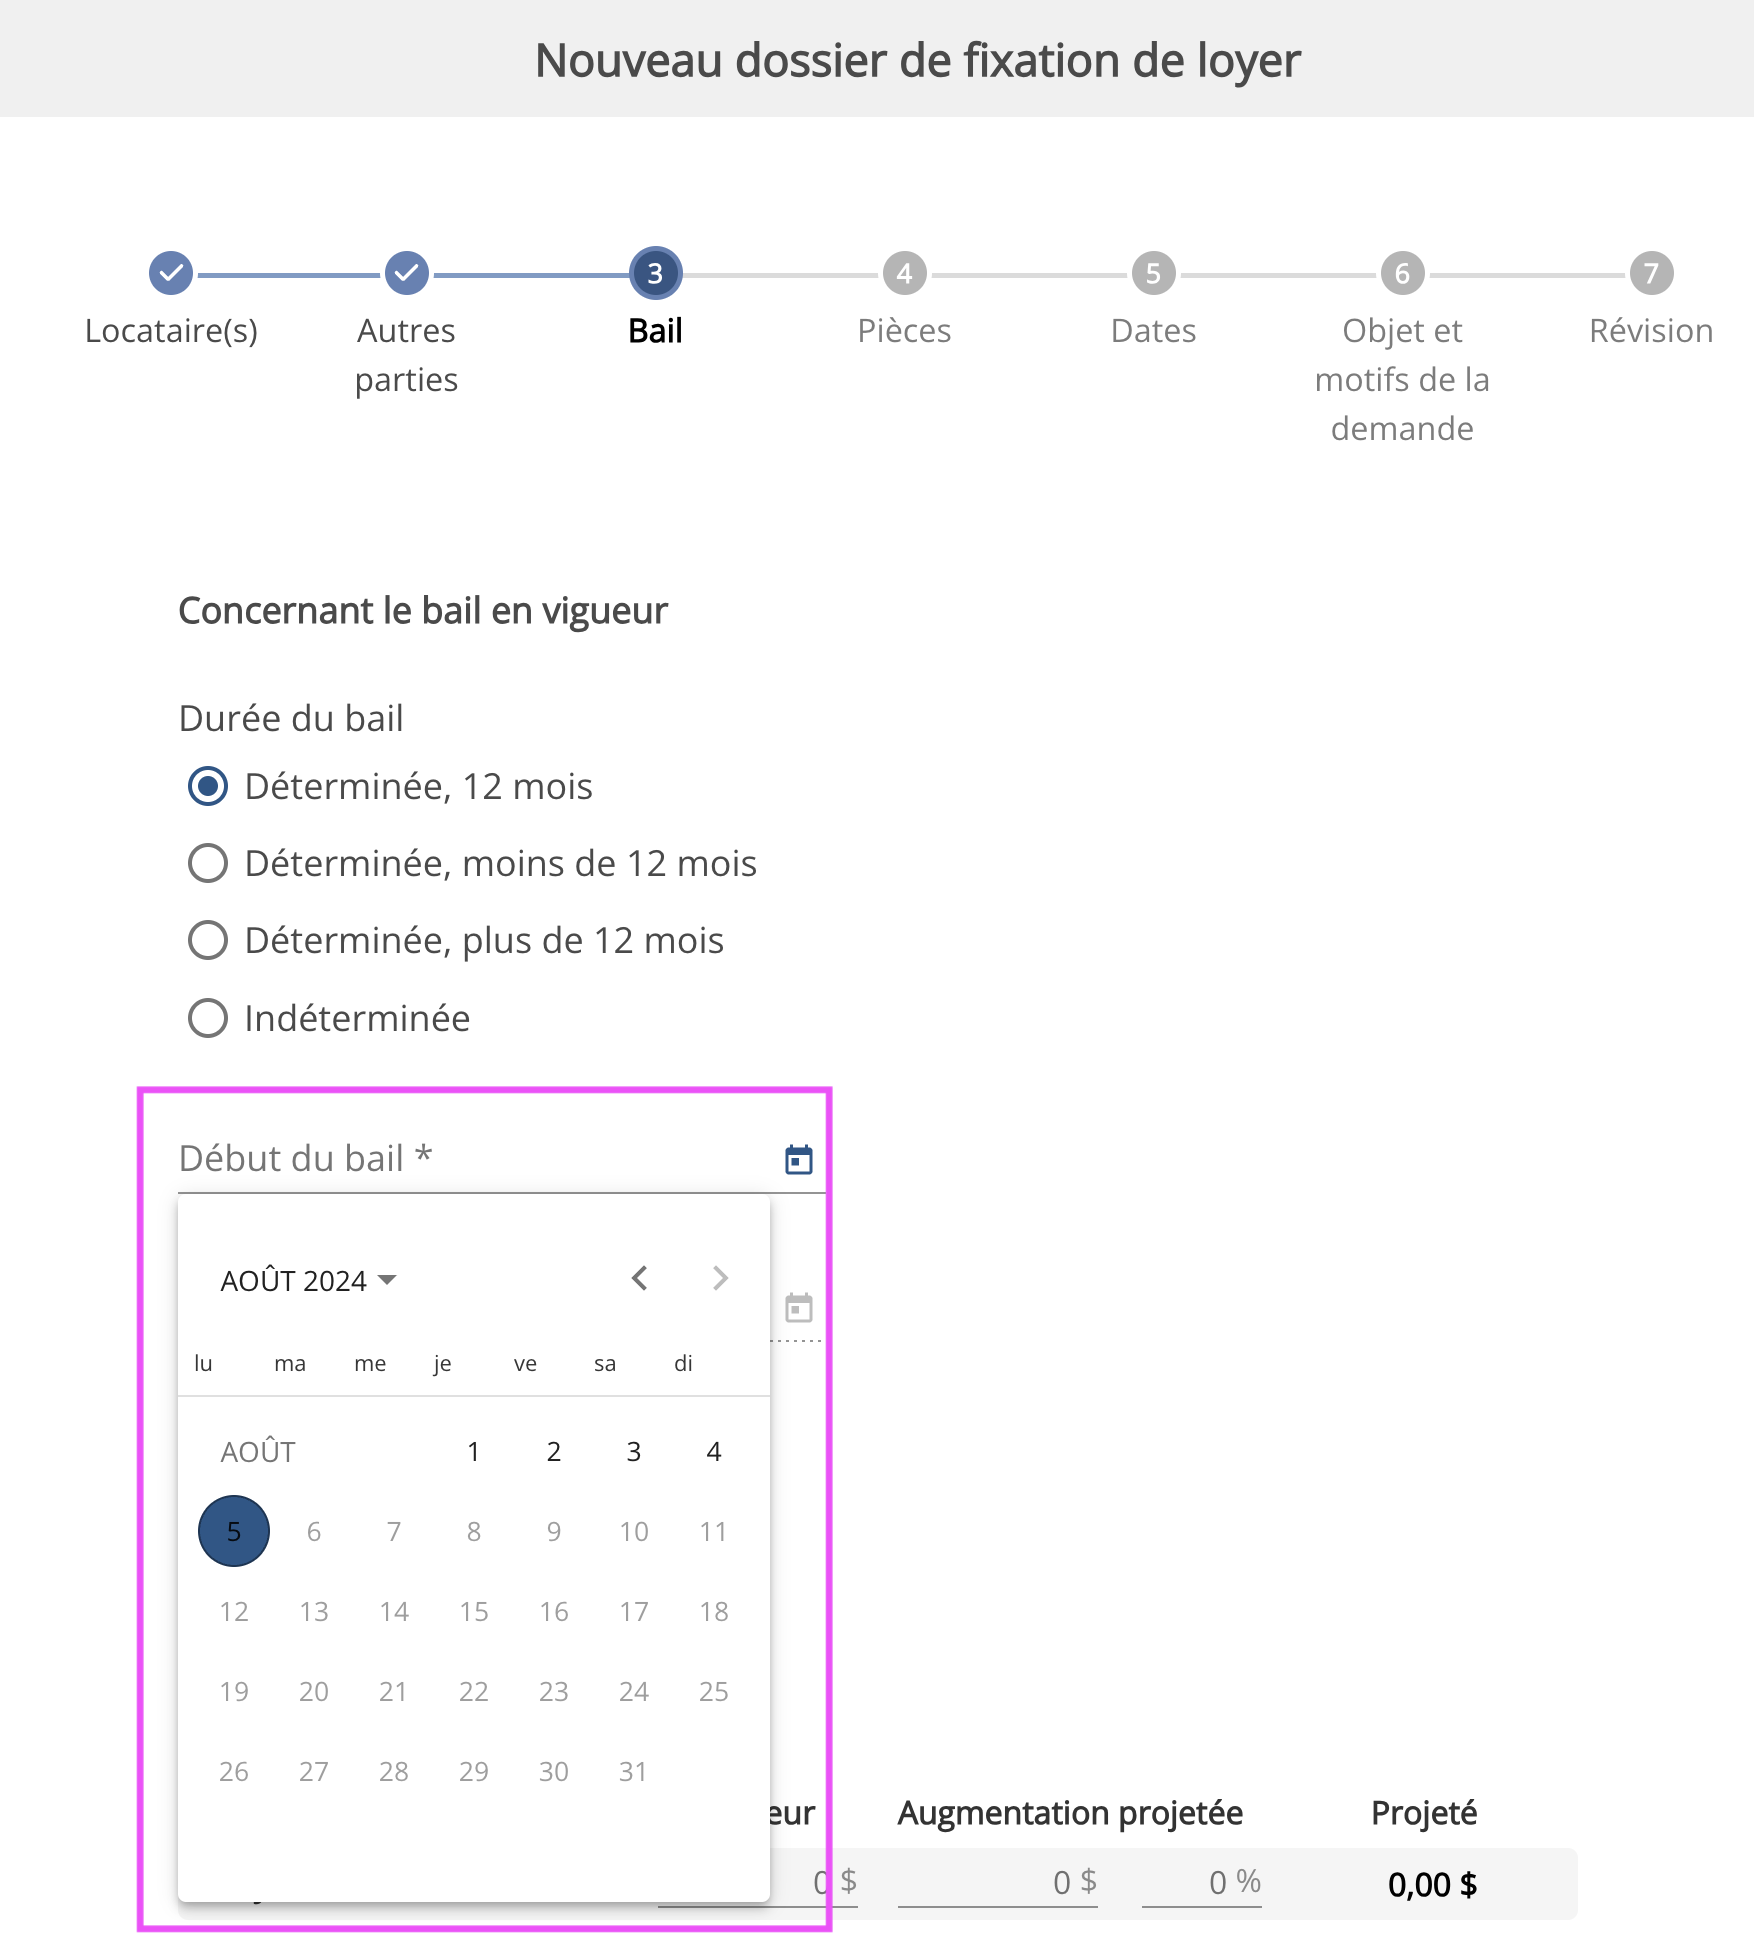The height and width of the screenshot is (1950, 1754).
Task: Go to next month in calendar
Action: point(720,1278)
